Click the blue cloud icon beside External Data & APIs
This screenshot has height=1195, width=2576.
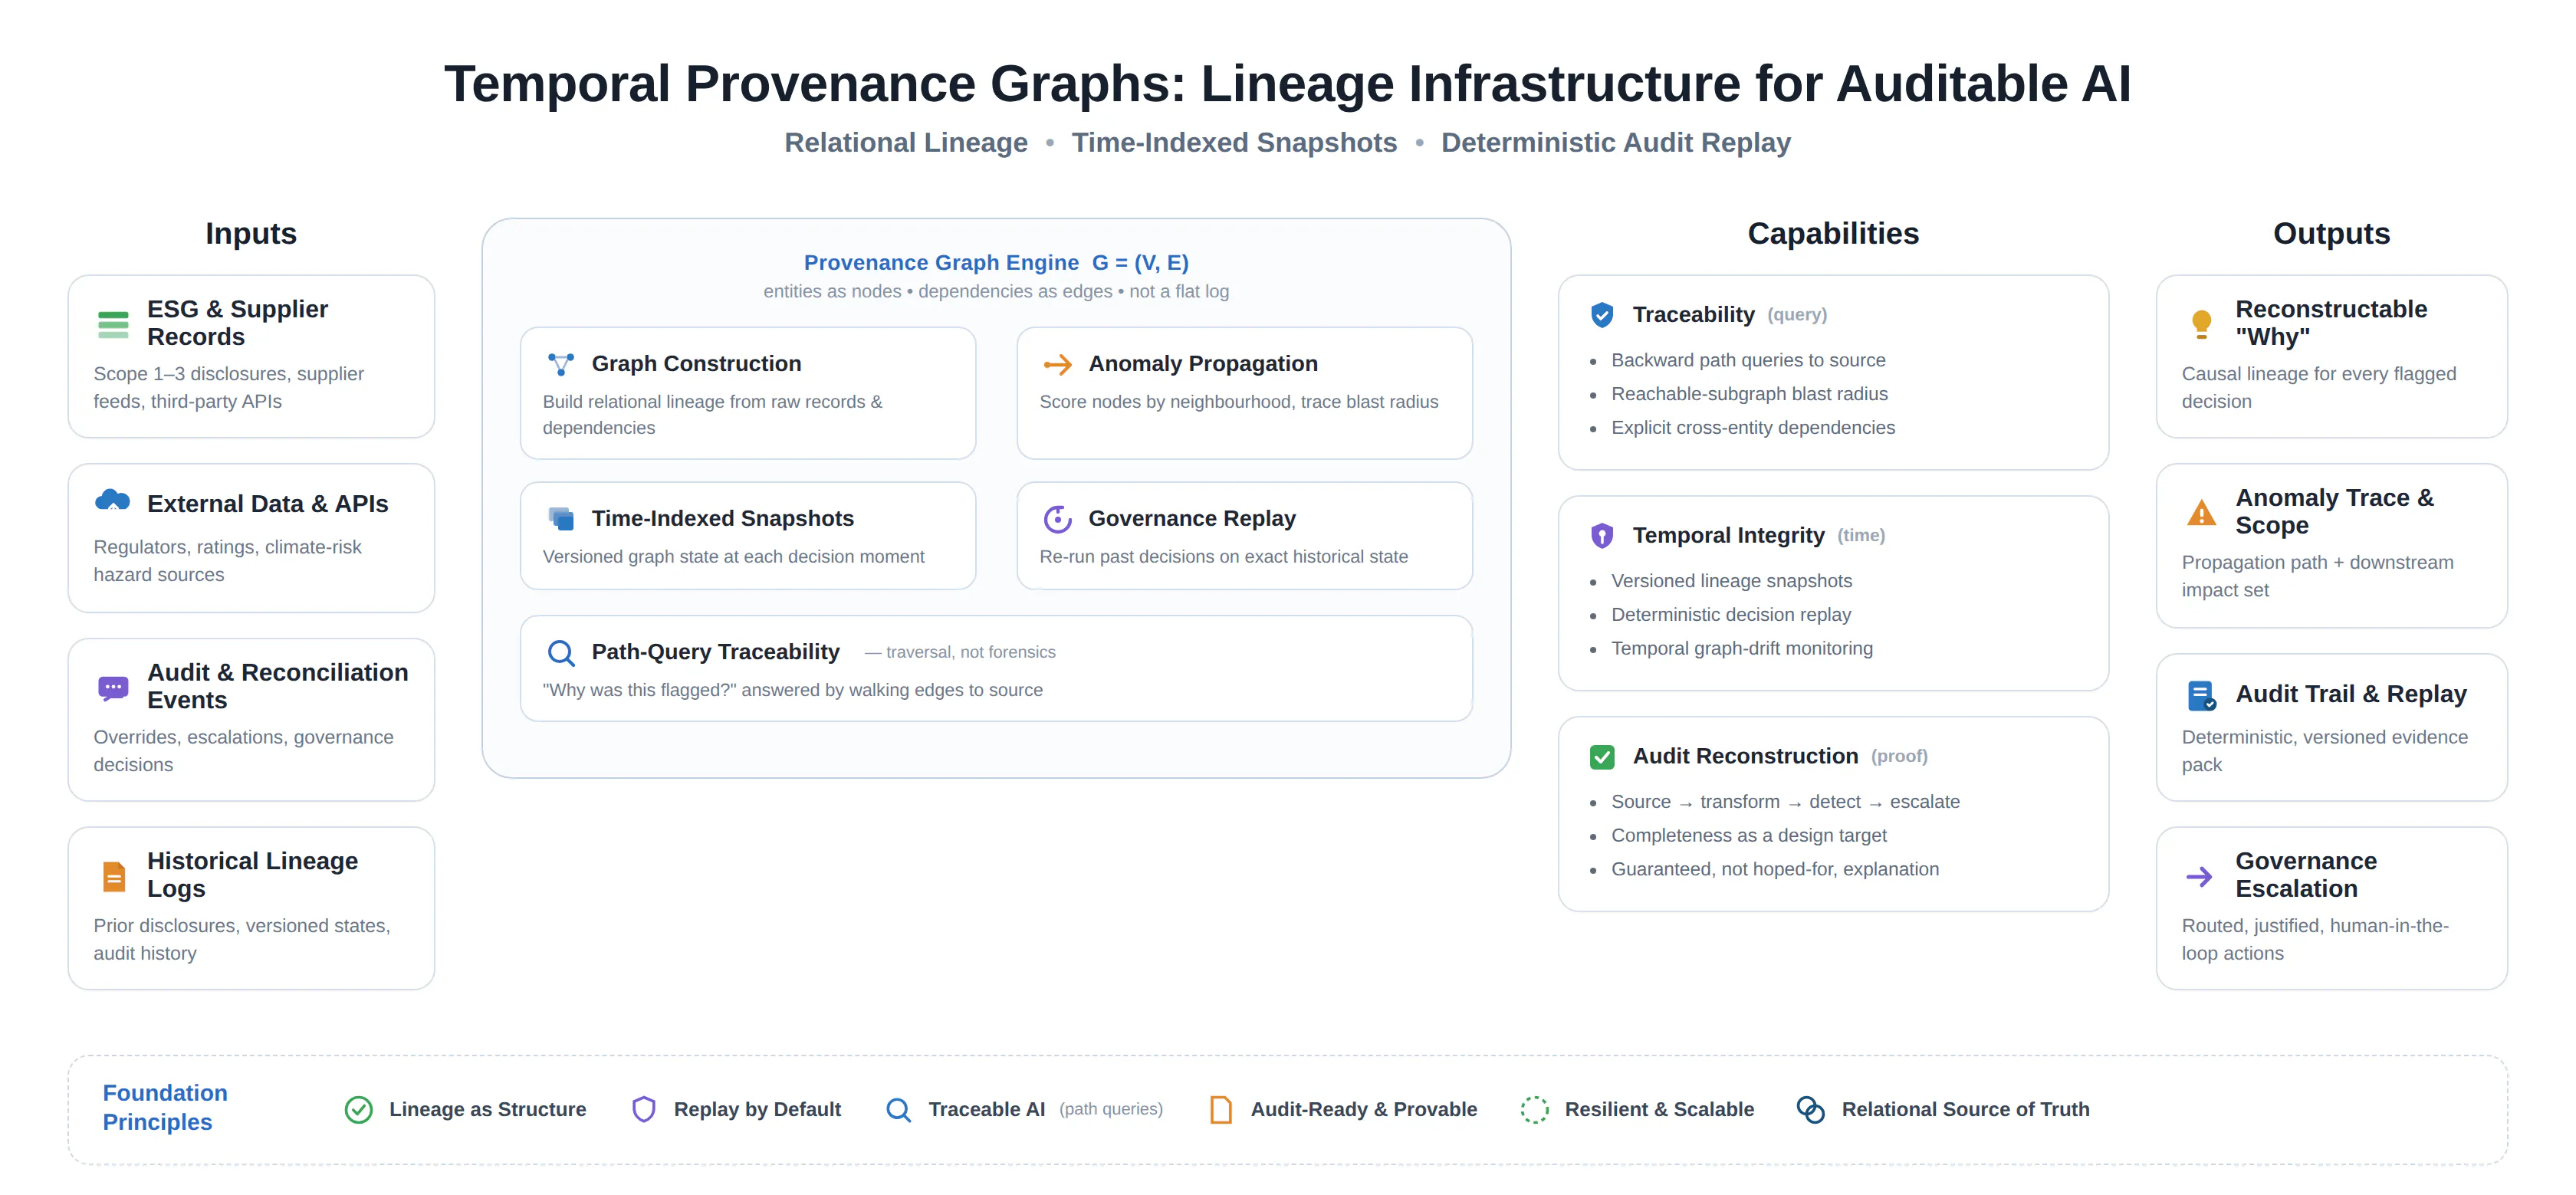pos(113,500)
